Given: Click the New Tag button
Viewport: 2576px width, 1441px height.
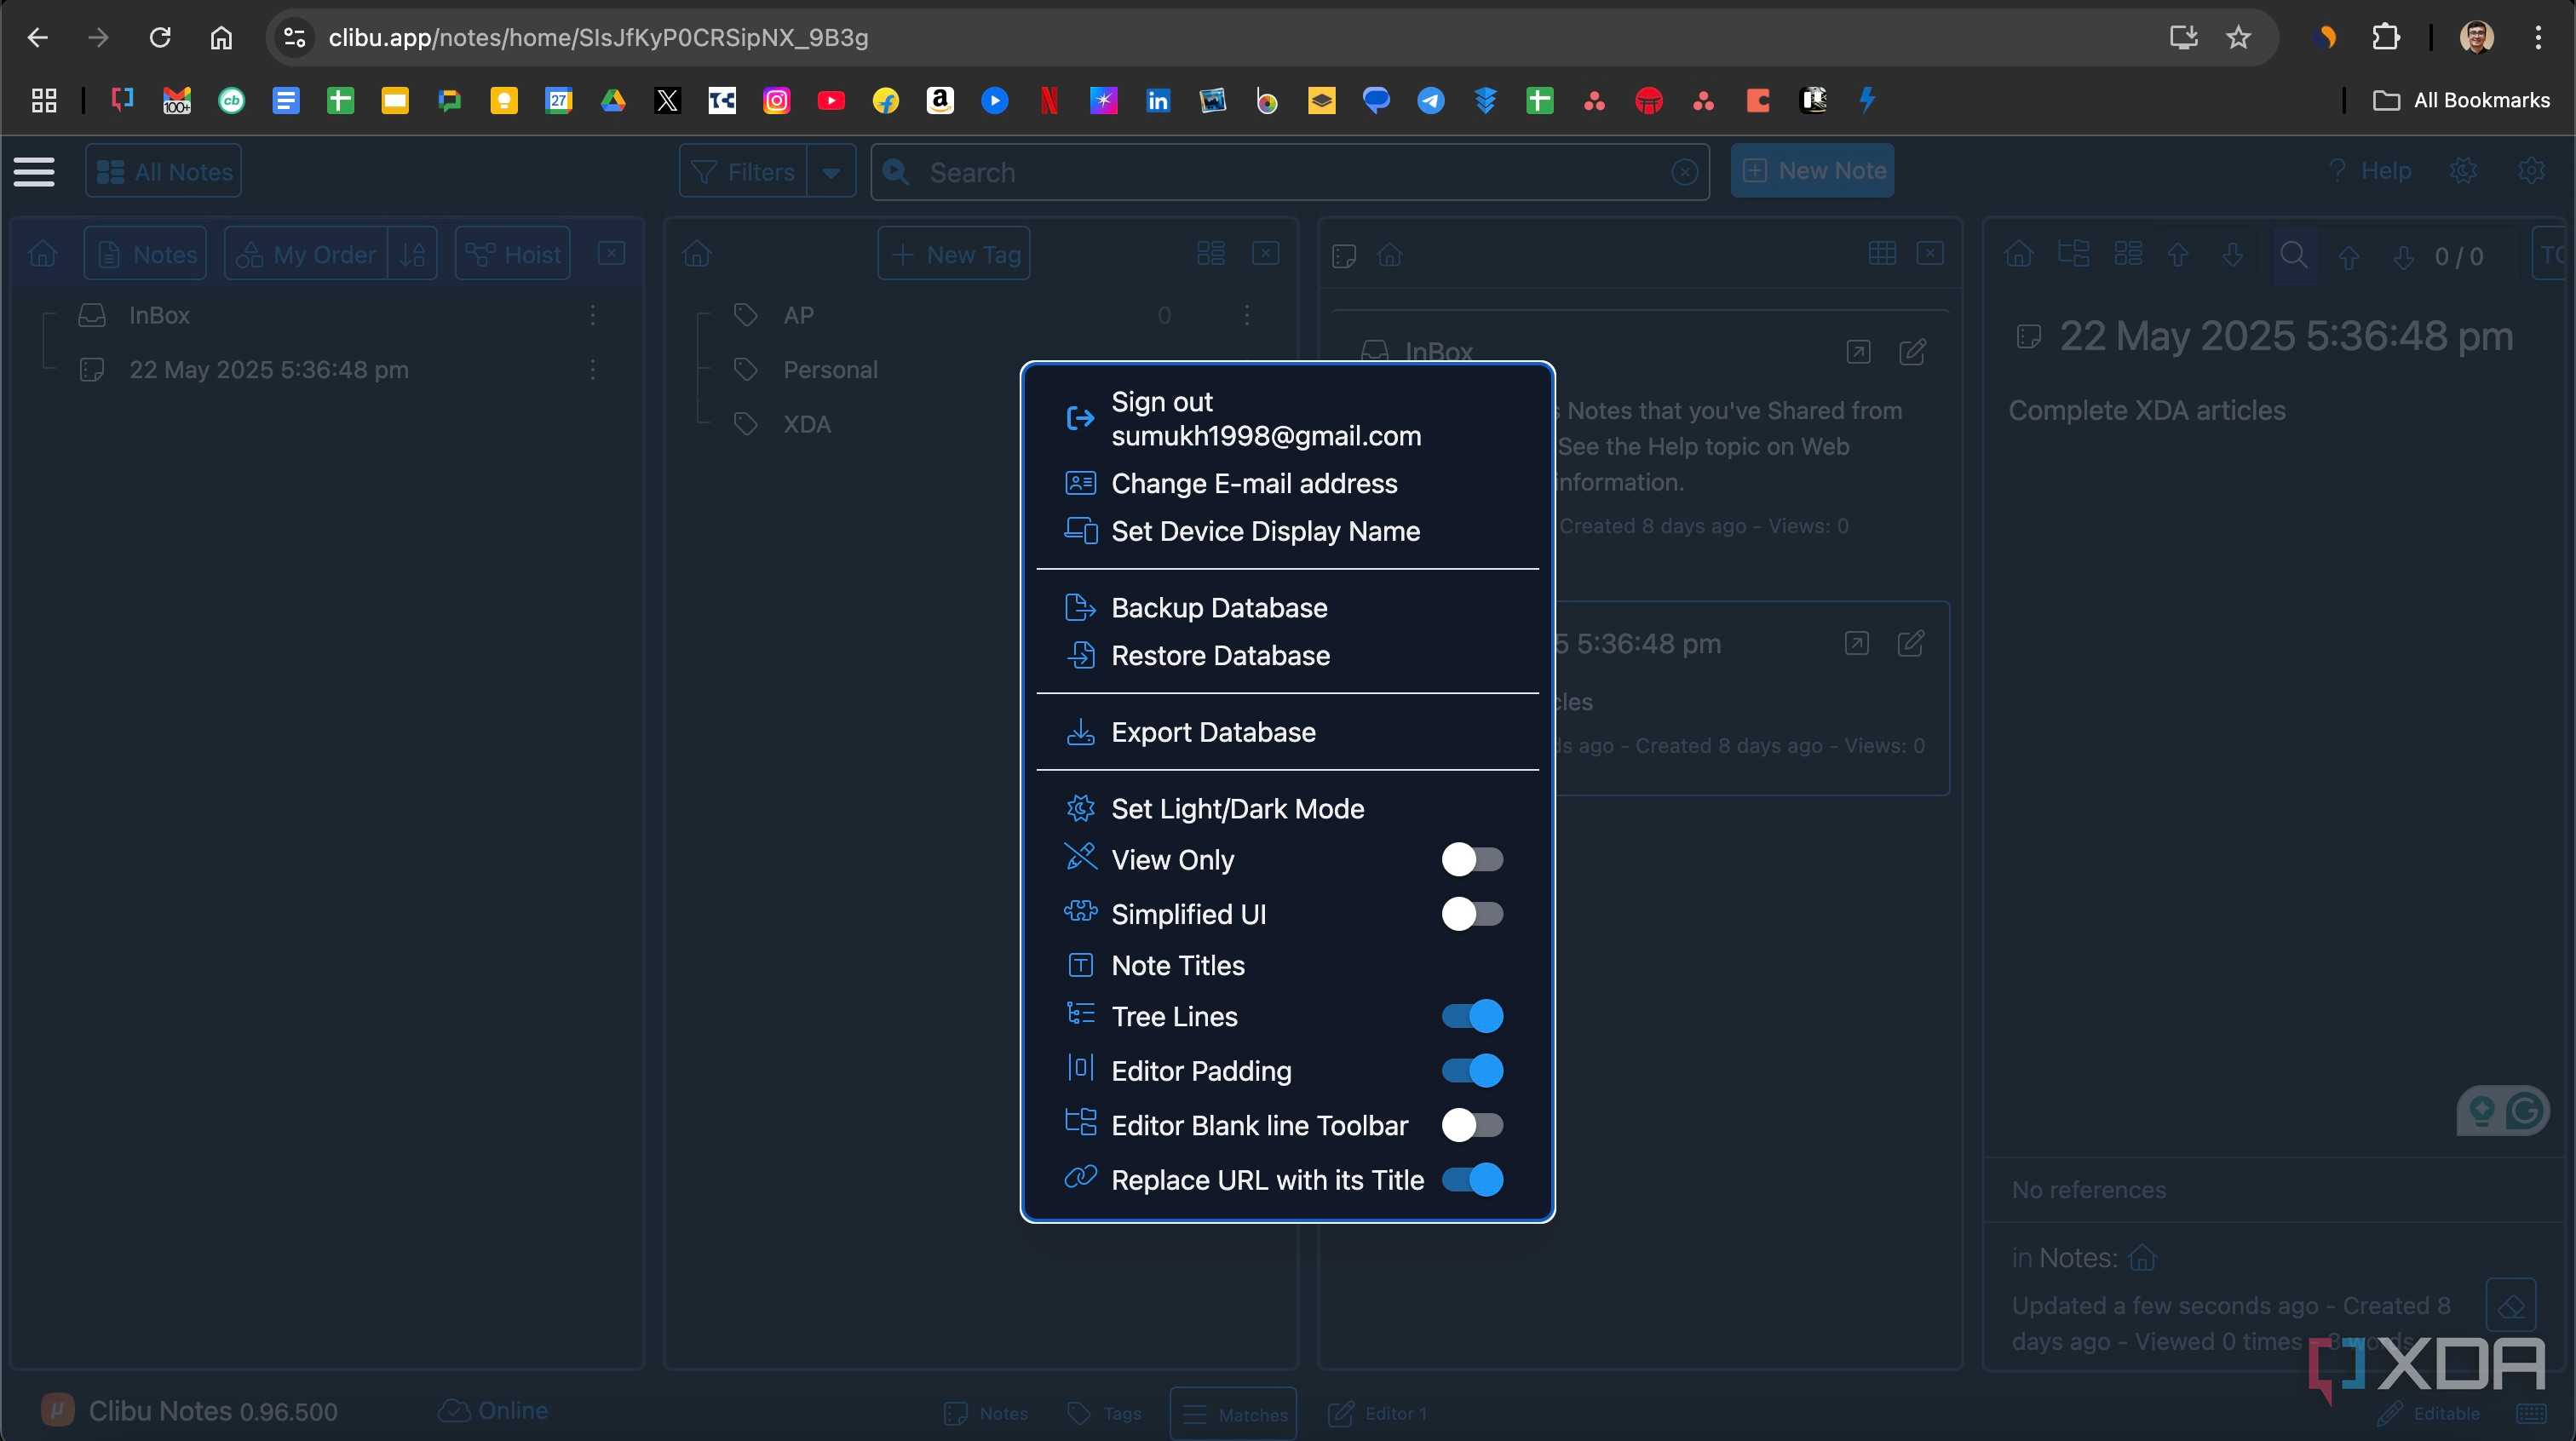Looking at the screenshot, I should (x=954, y=254).
